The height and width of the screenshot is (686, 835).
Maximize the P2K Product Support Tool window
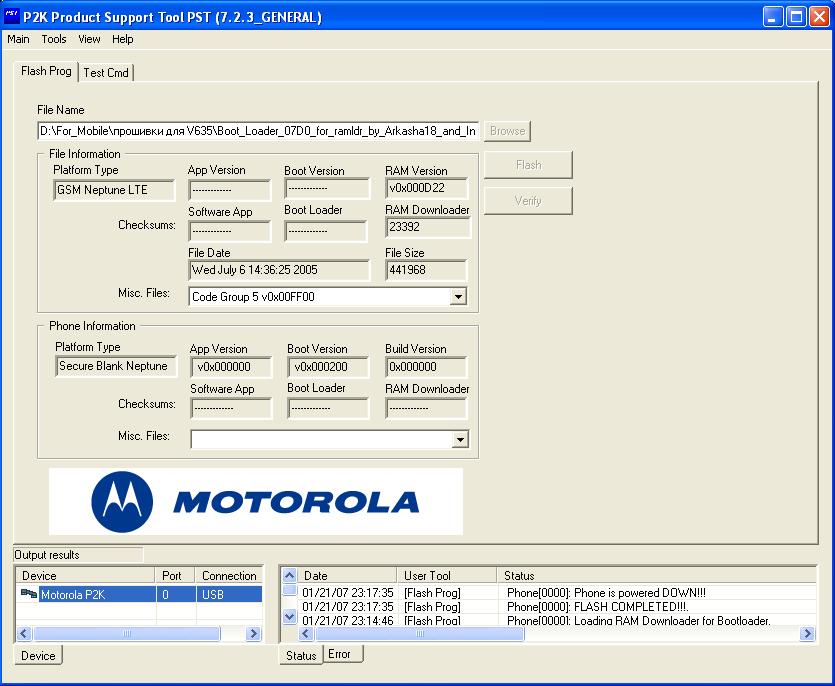click(797, 17)
